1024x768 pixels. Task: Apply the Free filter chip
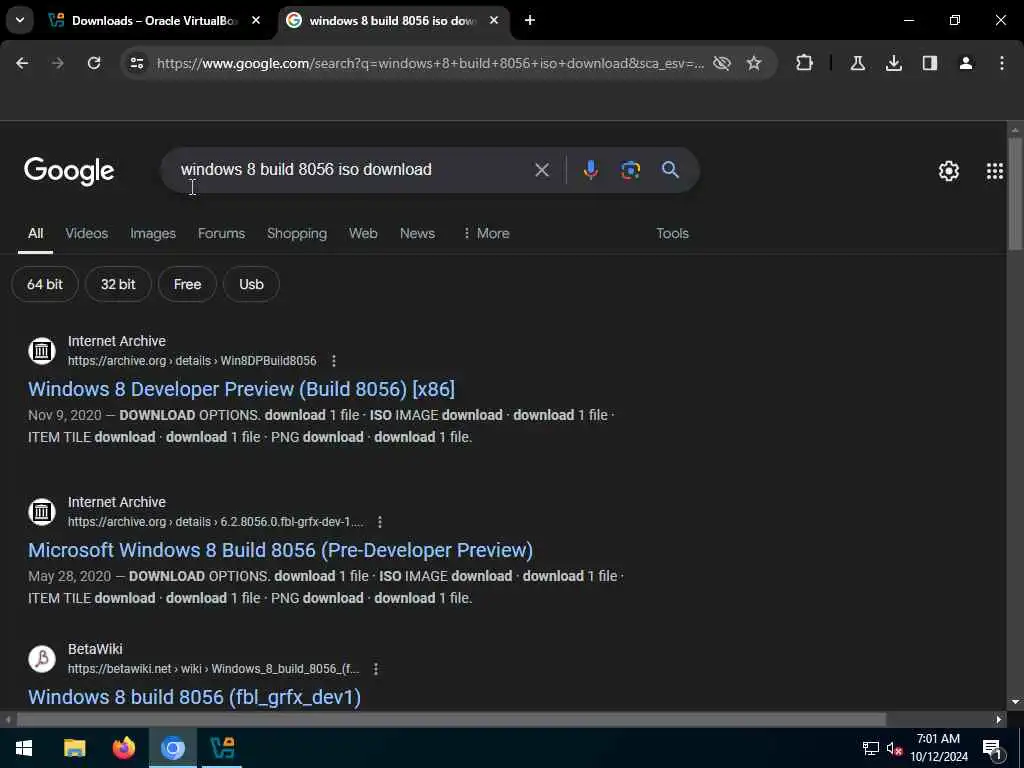[187, 285]
